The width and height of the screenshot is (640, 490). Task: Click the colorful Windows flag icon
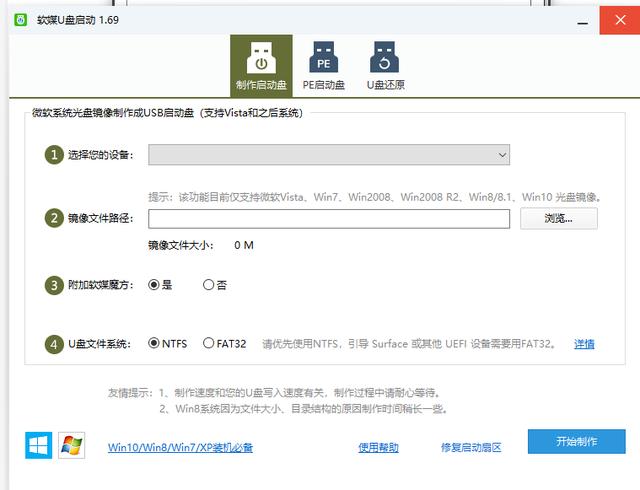pos(71,446)
